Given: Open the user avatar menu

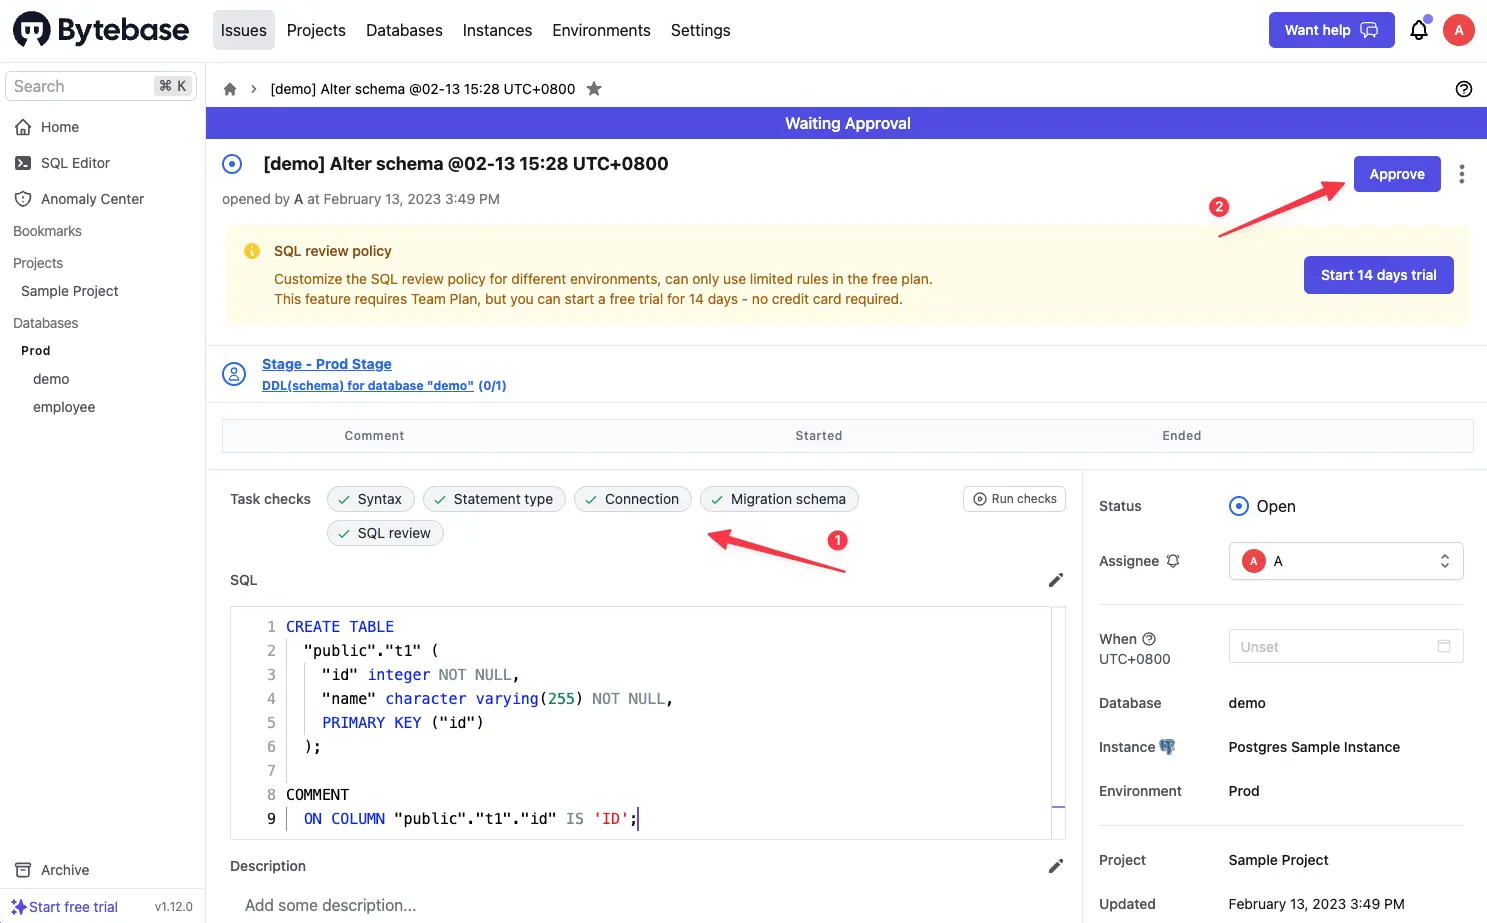Looking at the screenshot, I should 1459,30.
